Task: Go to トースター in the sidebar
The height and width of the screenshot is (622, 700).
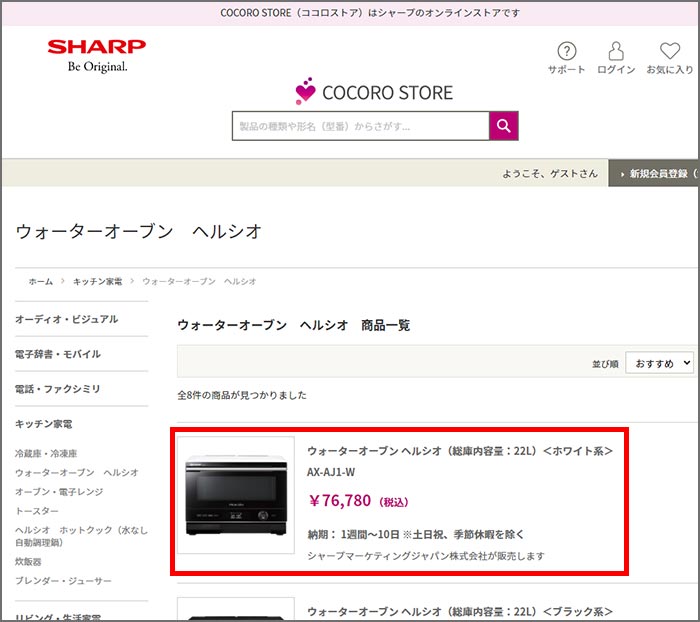Action: pos(37,510)
